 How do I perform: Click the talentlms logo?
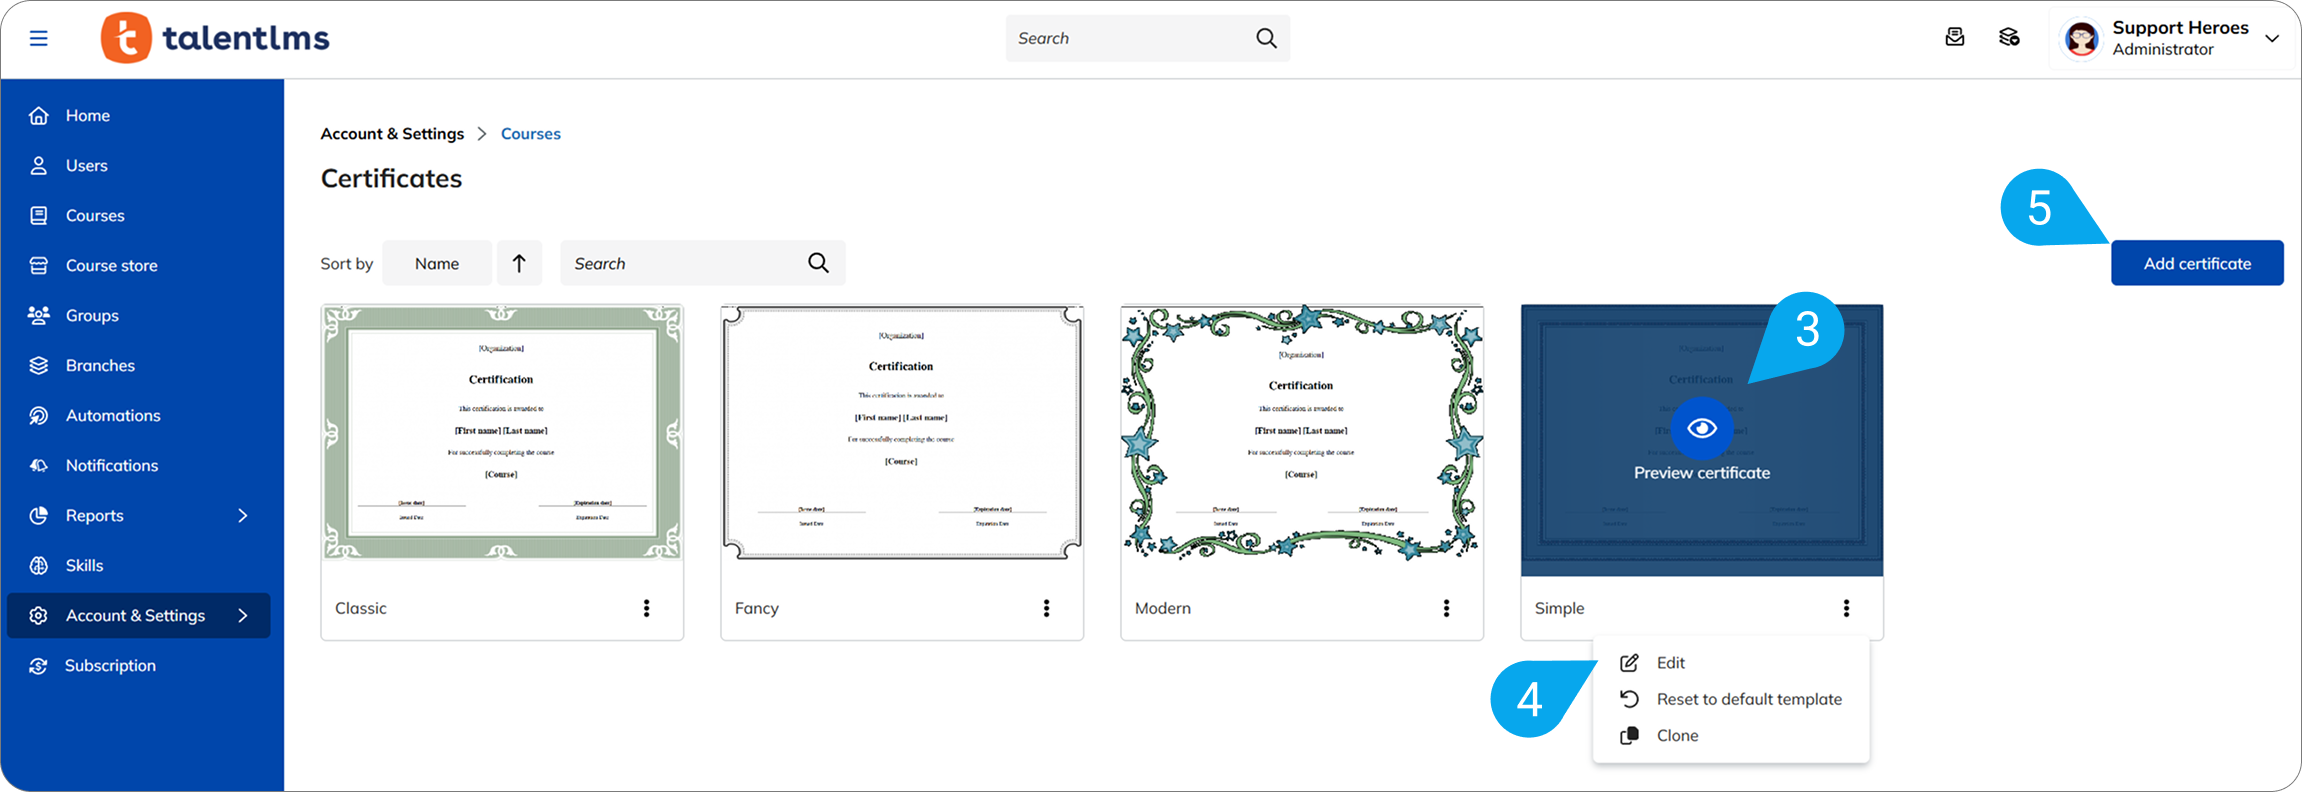coord(215,38)
